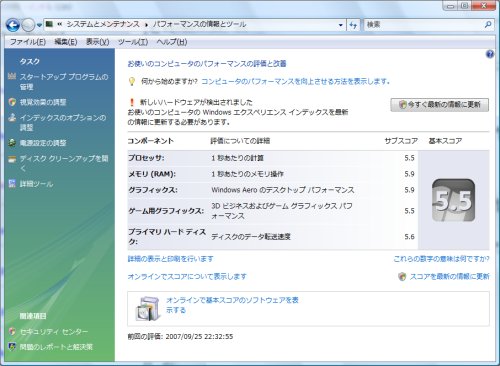This screenshot has width=500, height=366.
Task: Click the blue help question mark icon
Action: 490,54
